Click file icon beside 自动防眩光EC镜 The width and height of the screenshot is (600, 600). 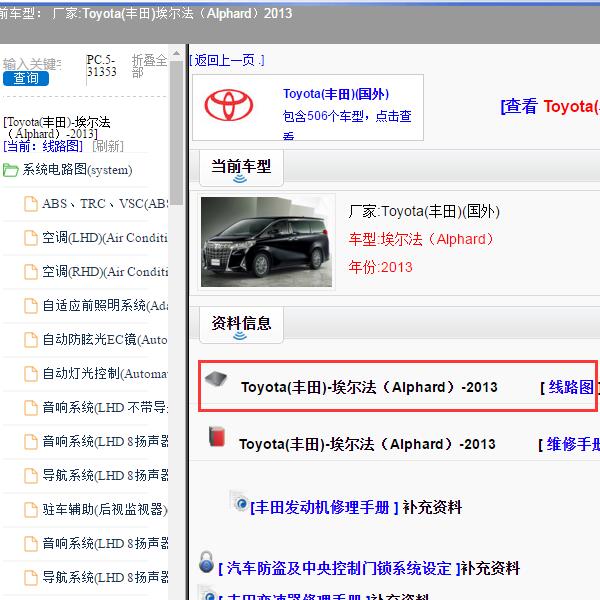pos(31,339)
